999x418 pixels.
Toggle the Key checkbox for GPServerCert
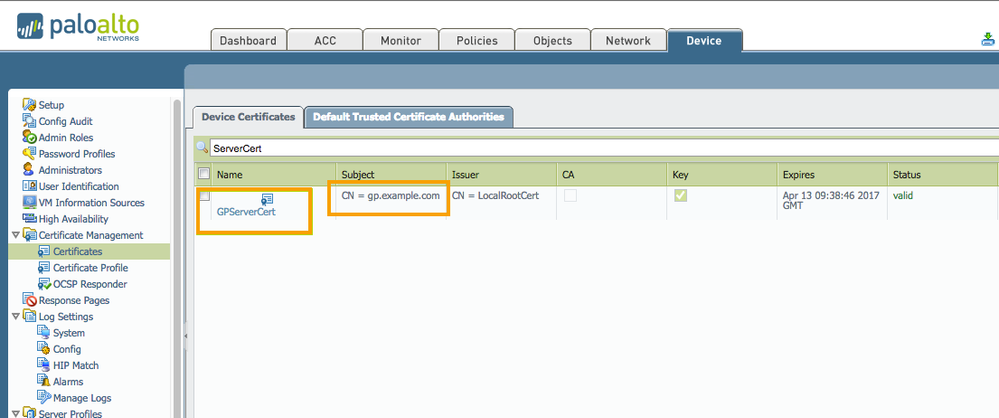tap(681, 196)
